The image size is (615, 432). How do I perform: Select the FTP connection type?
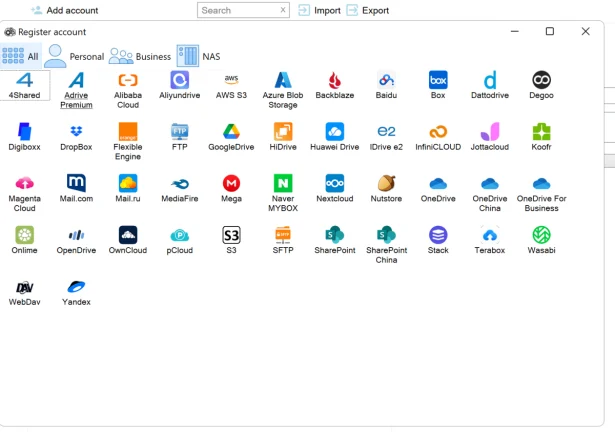point(180,137)
